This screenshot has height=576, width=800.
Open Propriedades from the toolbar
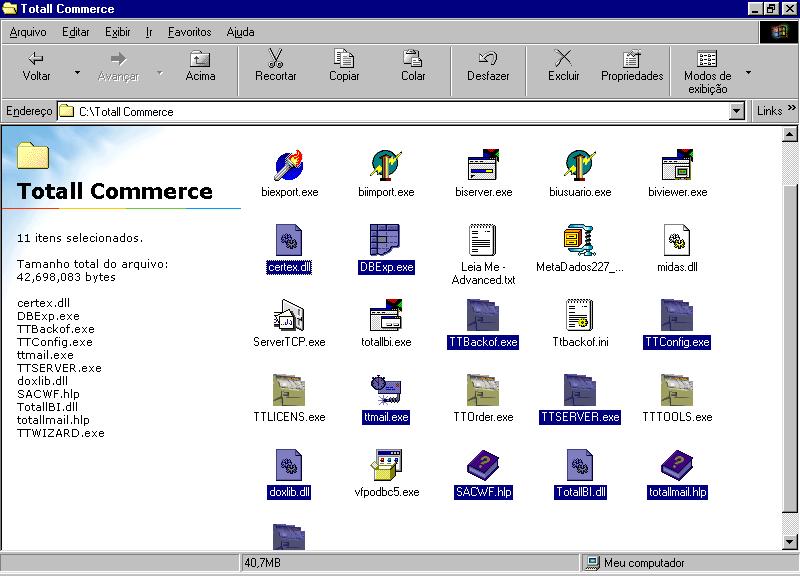(x=632, y=67)
